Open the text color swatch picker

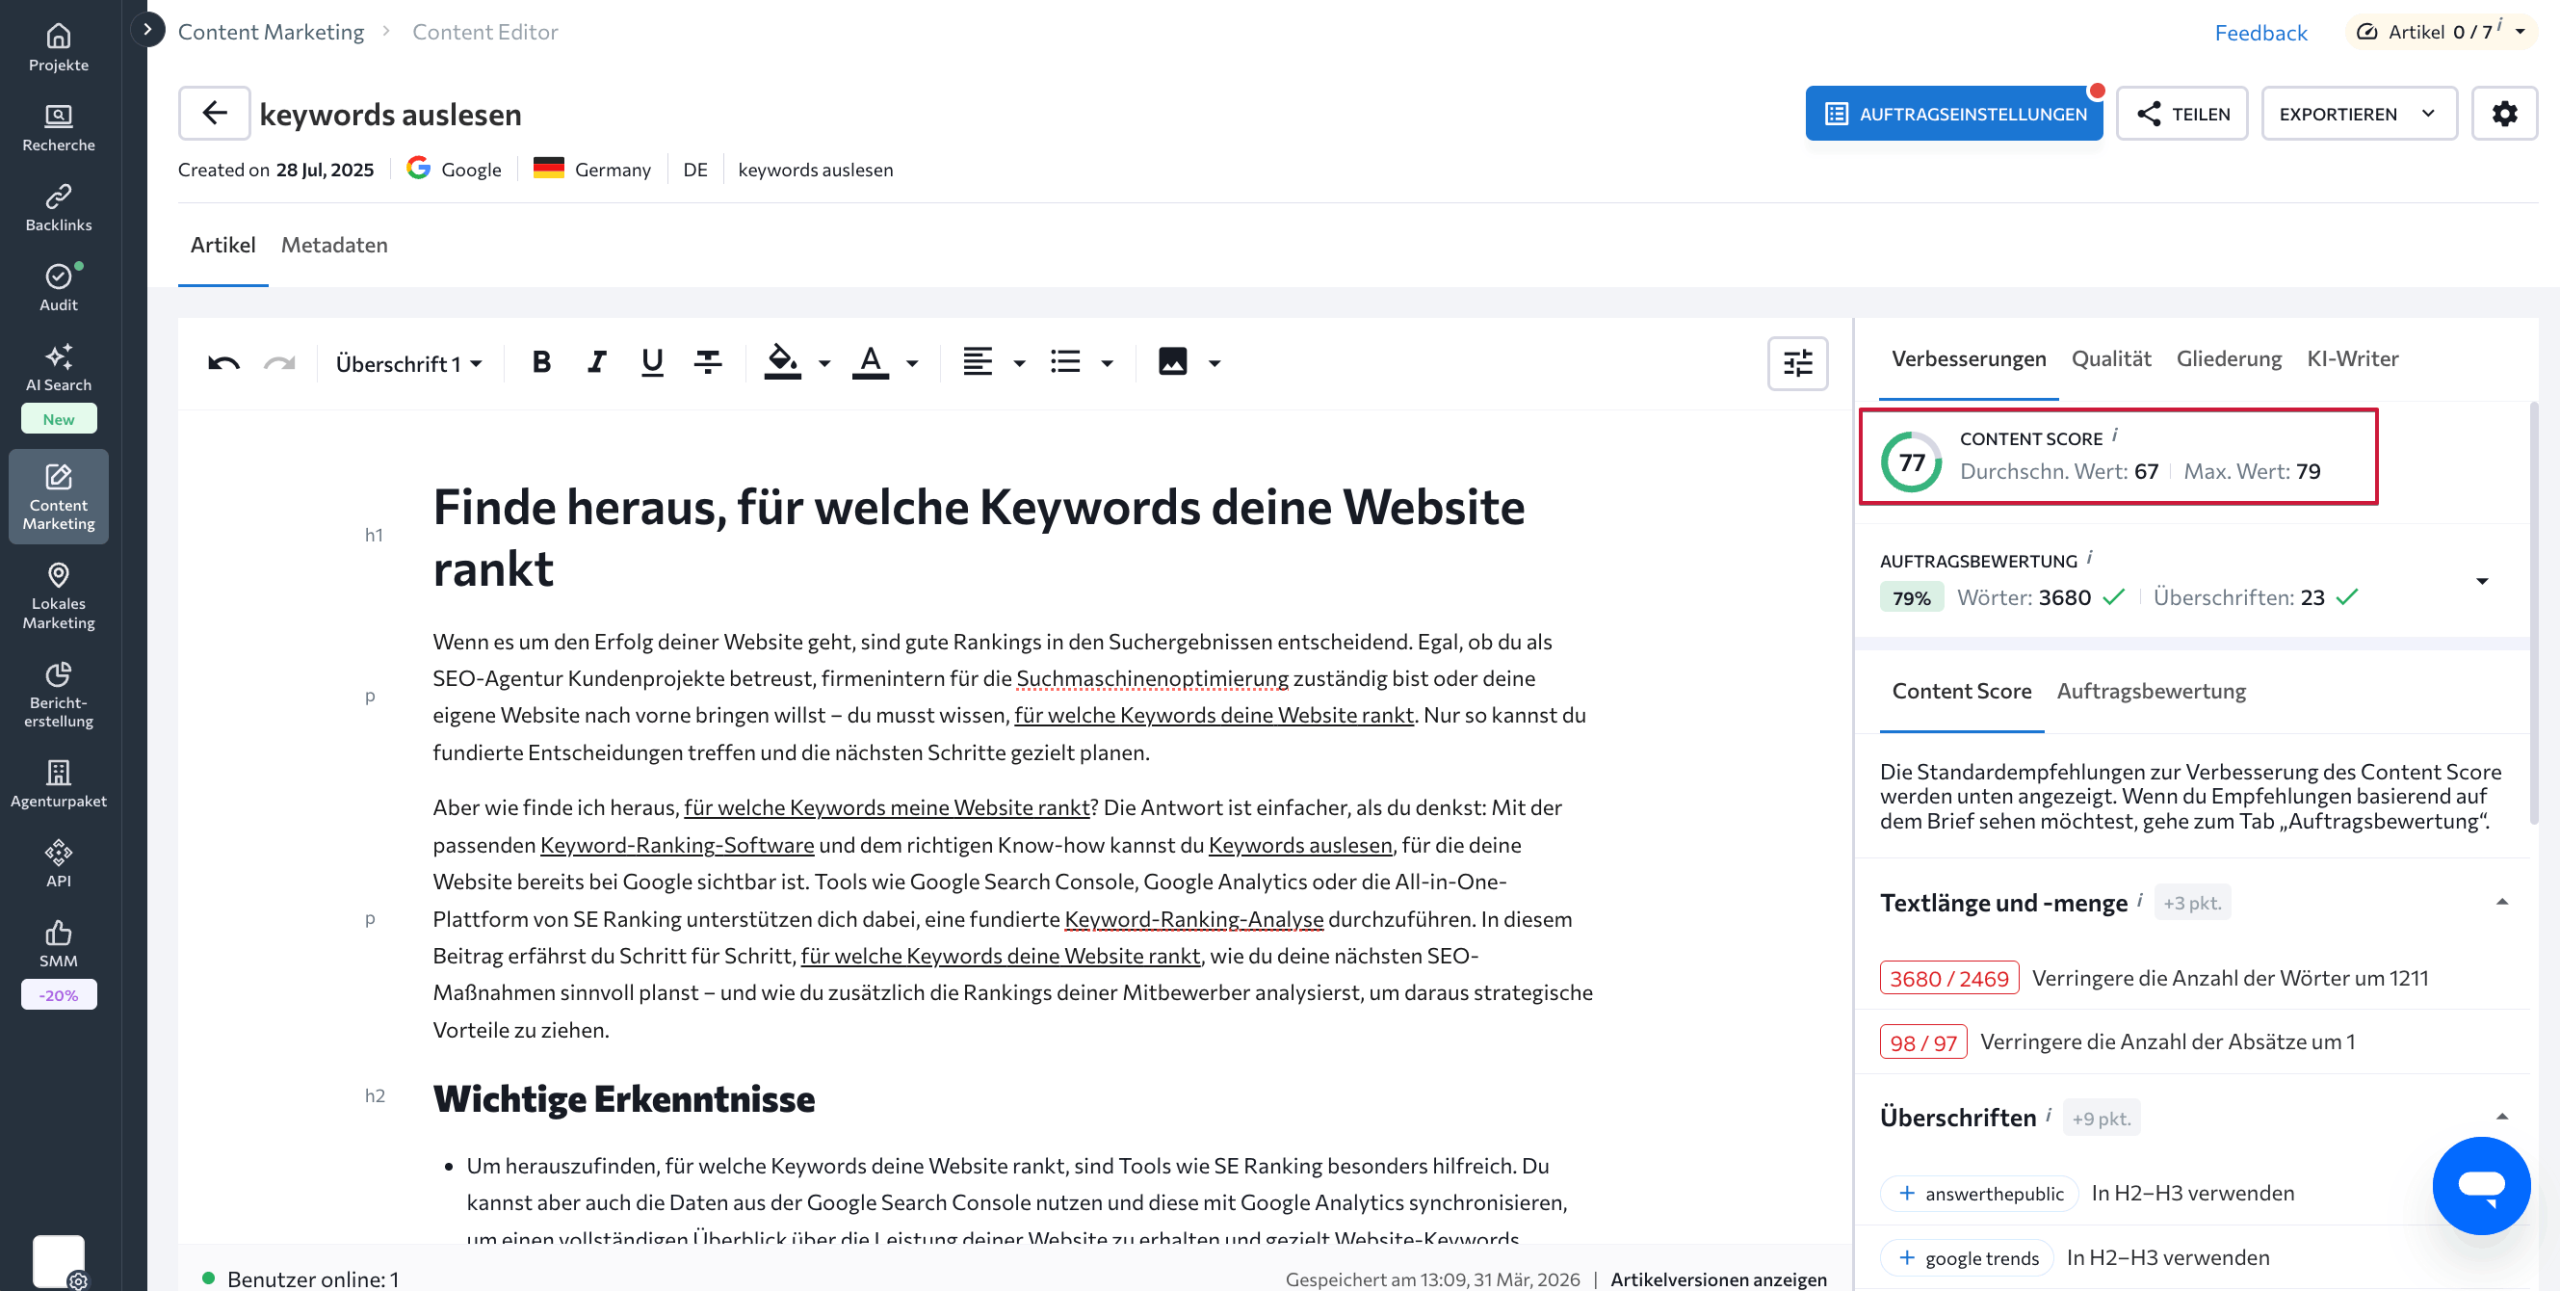click(908, 362)
